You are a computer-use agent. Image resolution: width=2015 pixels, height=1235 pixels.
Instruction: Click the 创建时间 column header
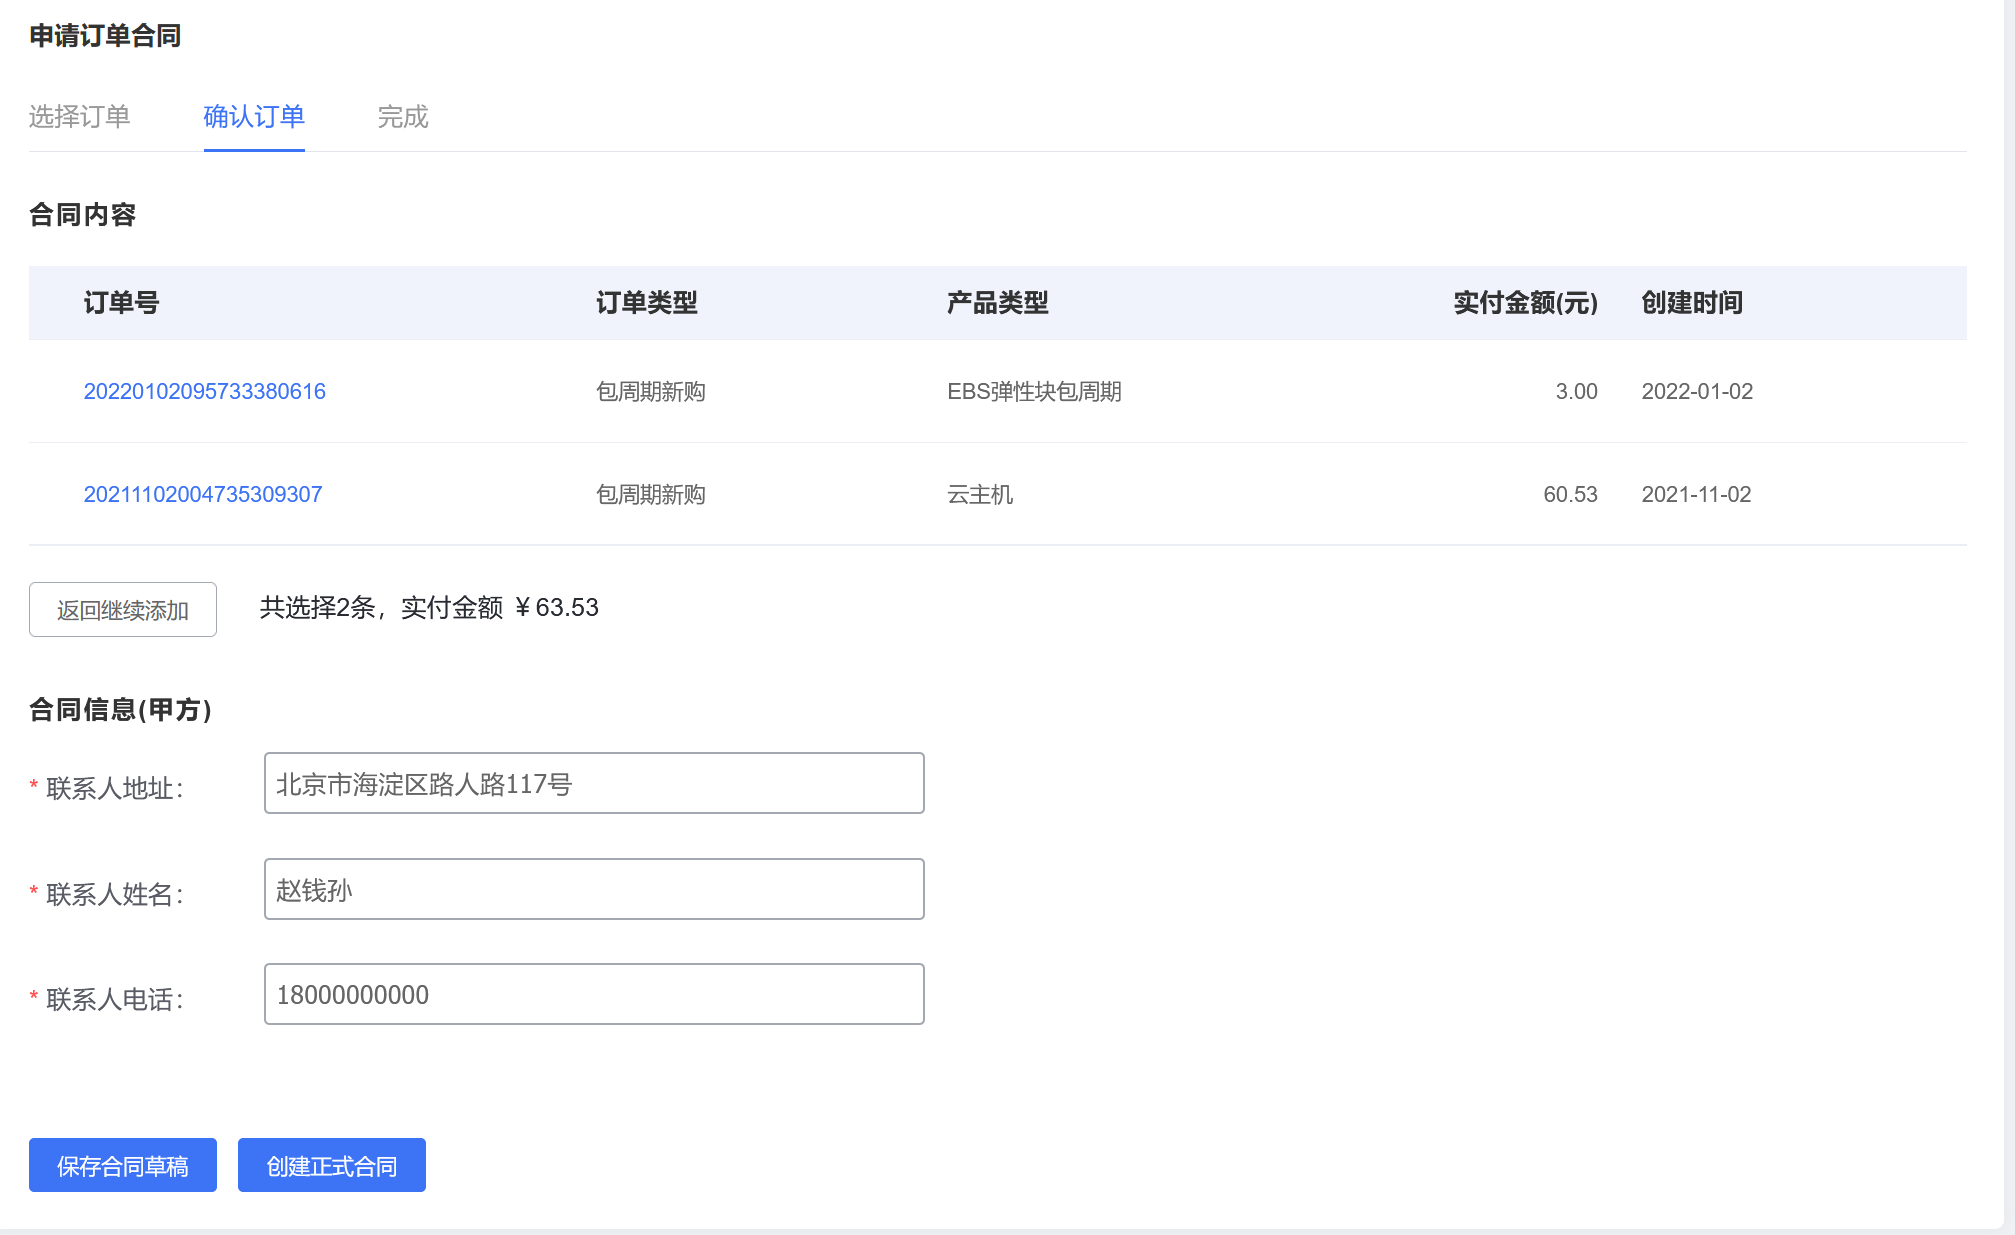[1691, 303]
